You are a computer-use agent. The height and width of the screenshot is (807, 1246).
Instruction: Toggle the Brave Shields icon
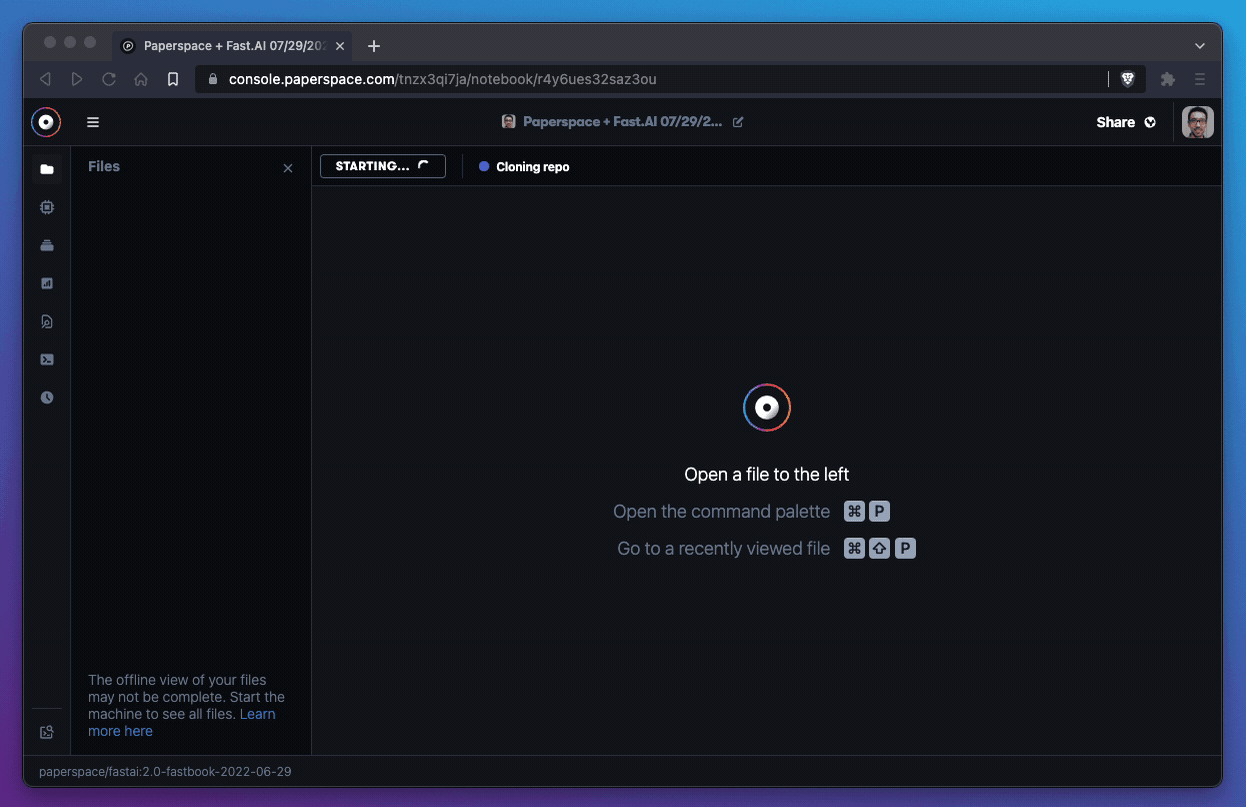(1127, 79)
